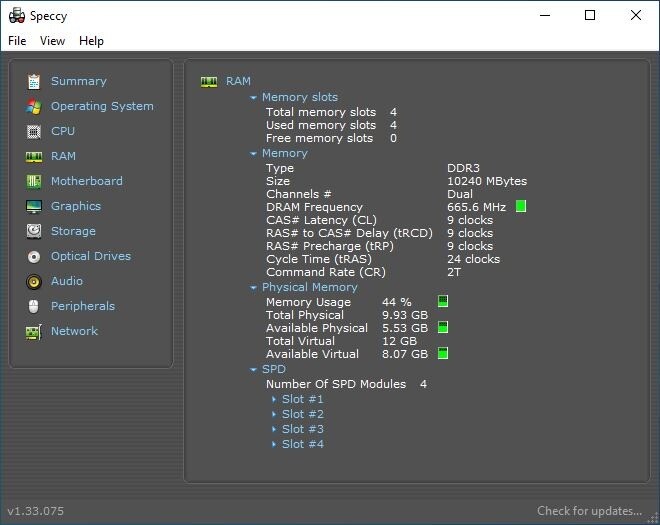Click the RAM stick icon in sidebar
The height and width of the screenshot is (525, 660).
(34, 157)
